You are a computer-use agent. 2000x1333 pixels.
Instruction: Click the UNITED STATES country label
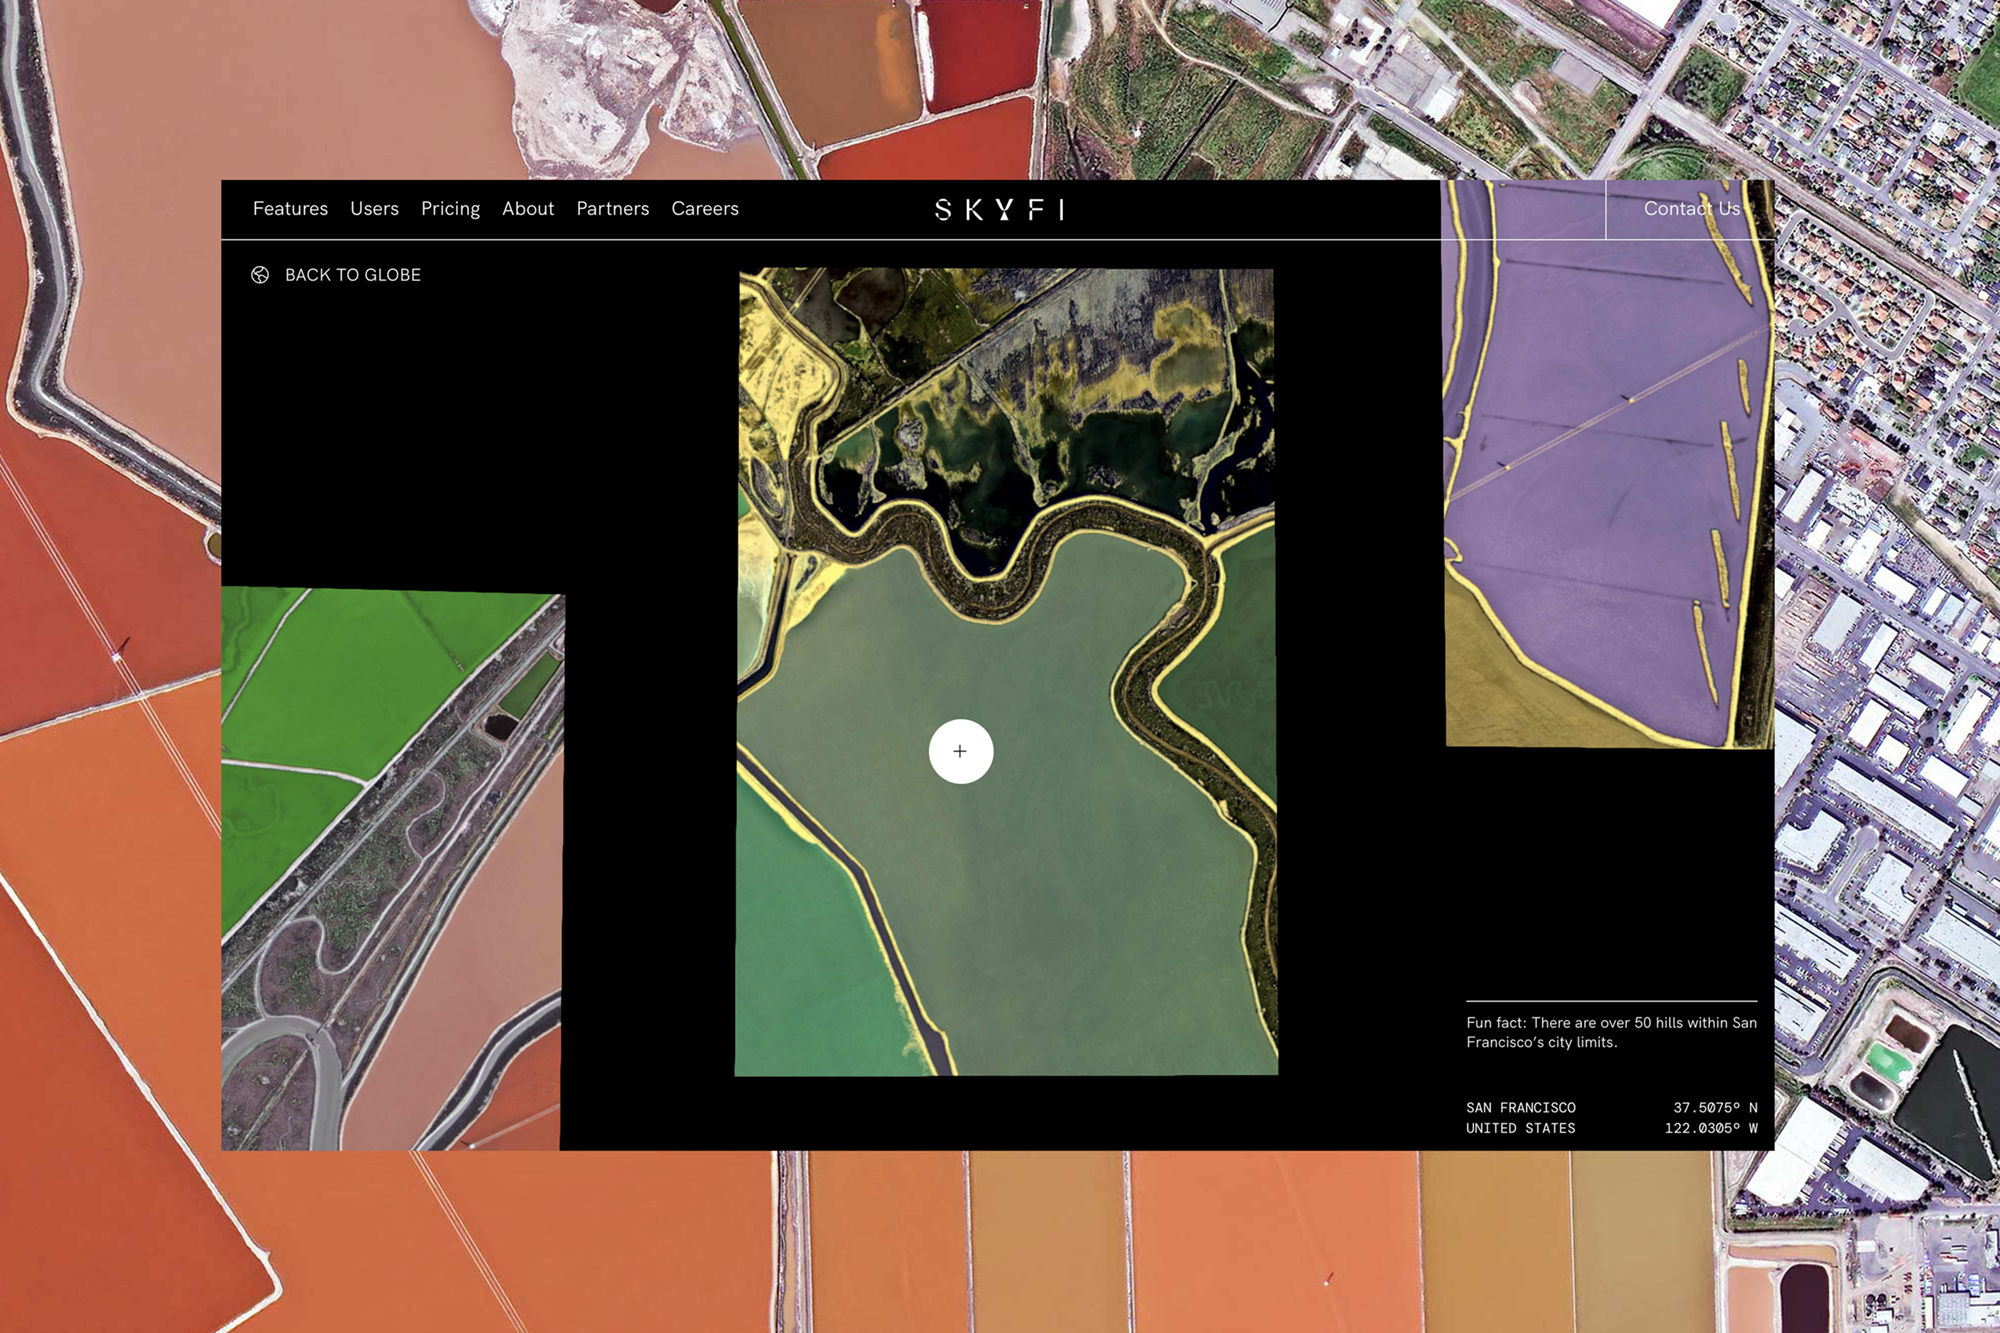point(1520,1129)
